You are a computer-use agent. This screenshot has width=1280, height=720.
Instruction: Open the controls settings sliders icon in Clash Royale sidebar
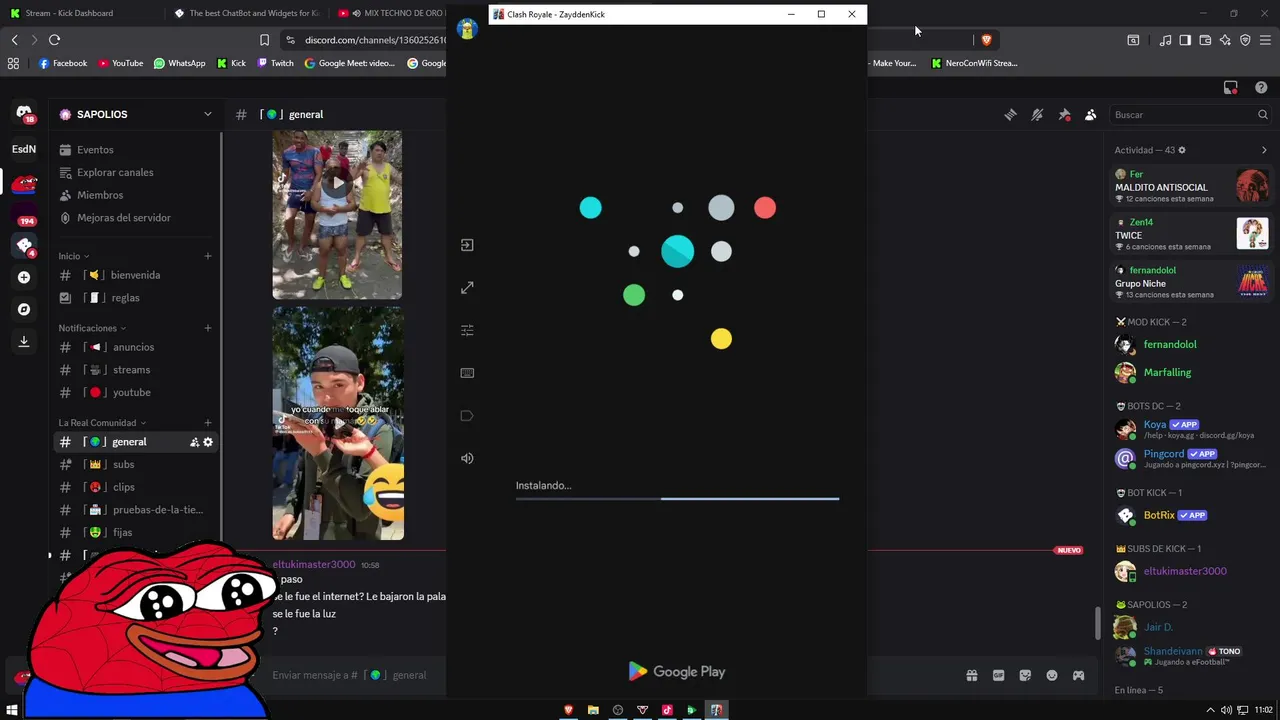[467, 330]
